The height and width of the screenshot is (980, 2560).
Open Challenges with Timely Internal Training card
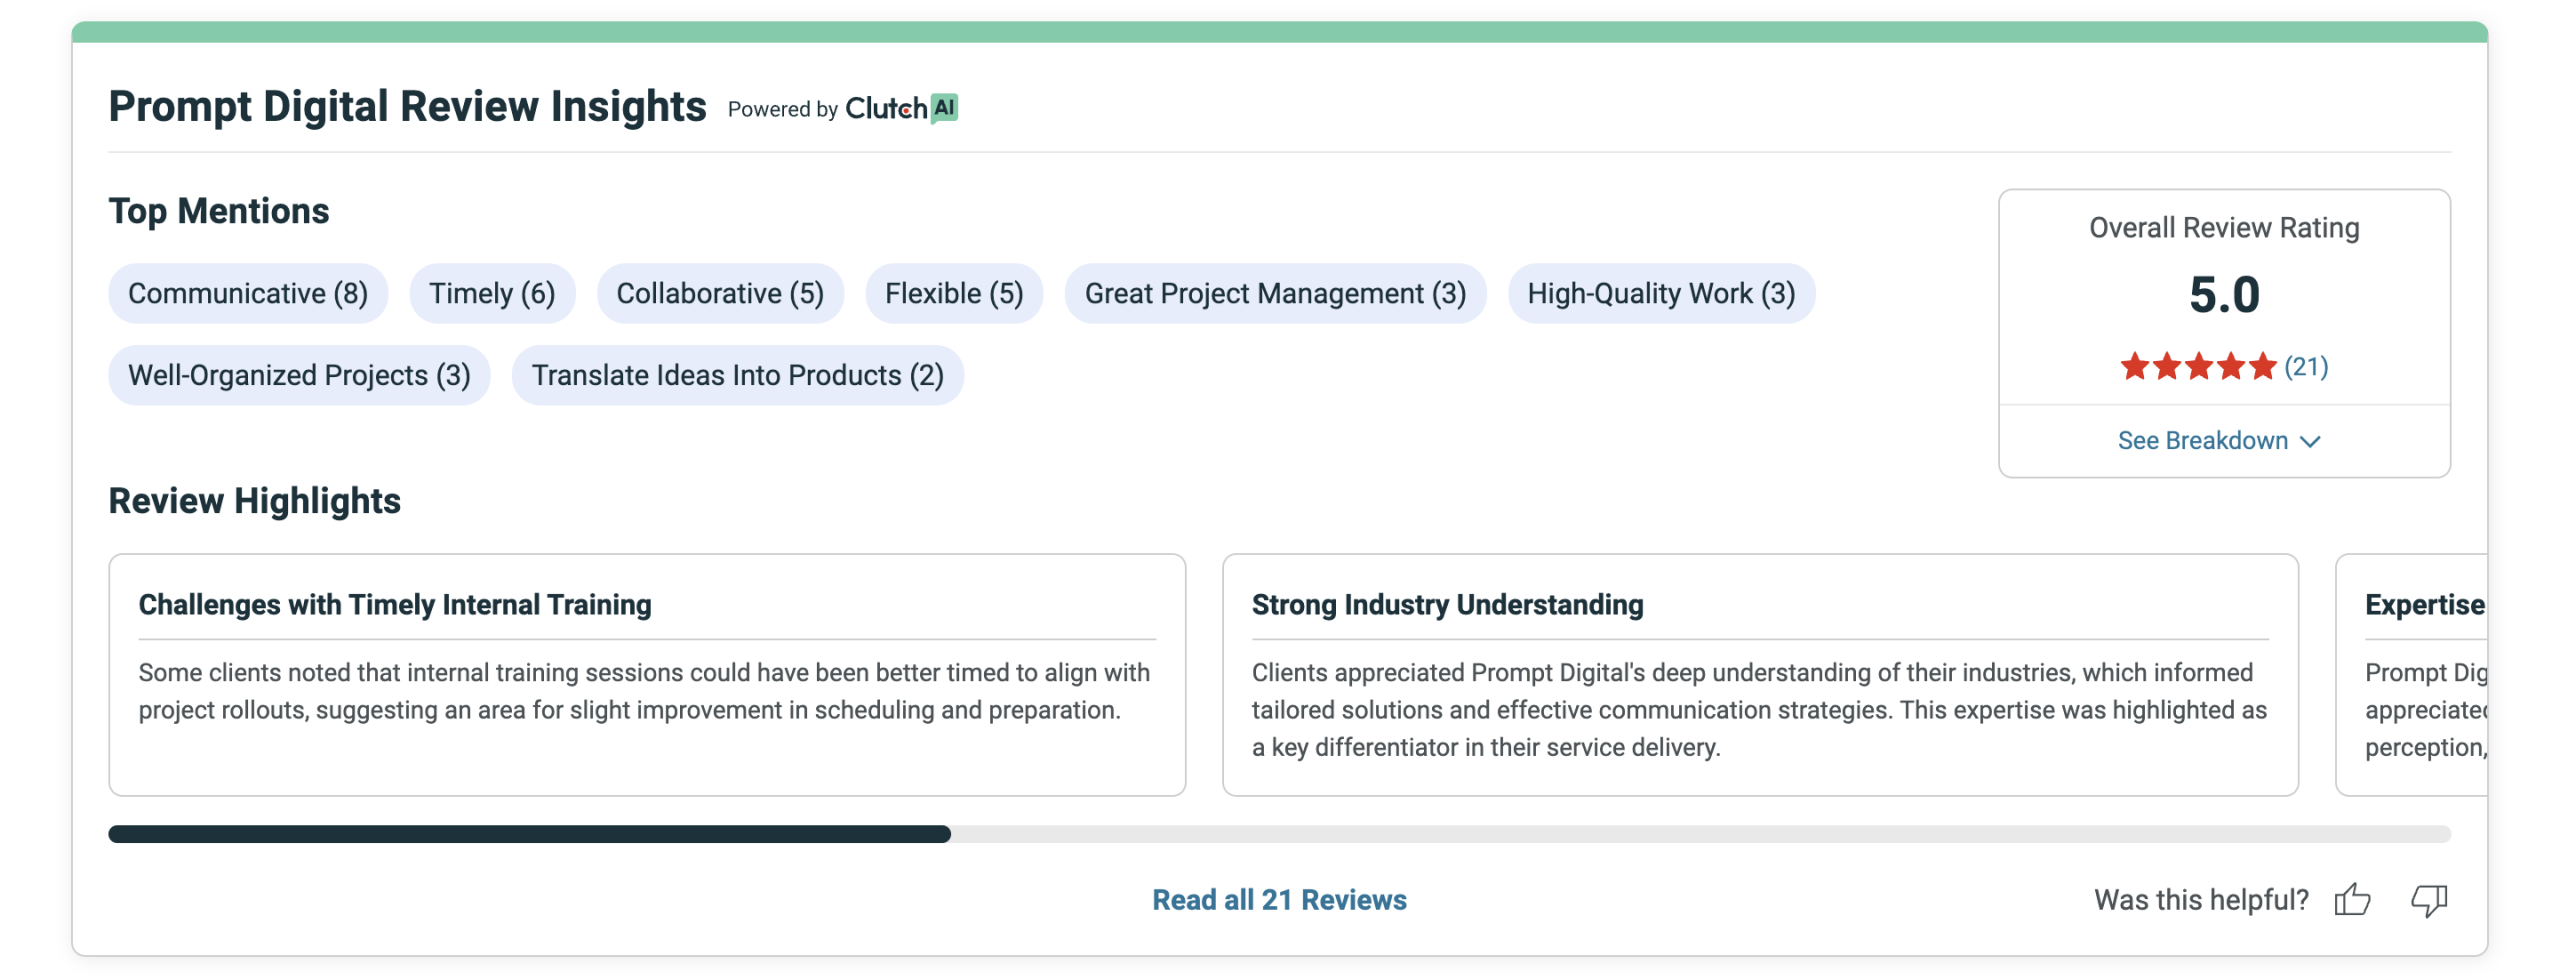coord(647,675)
